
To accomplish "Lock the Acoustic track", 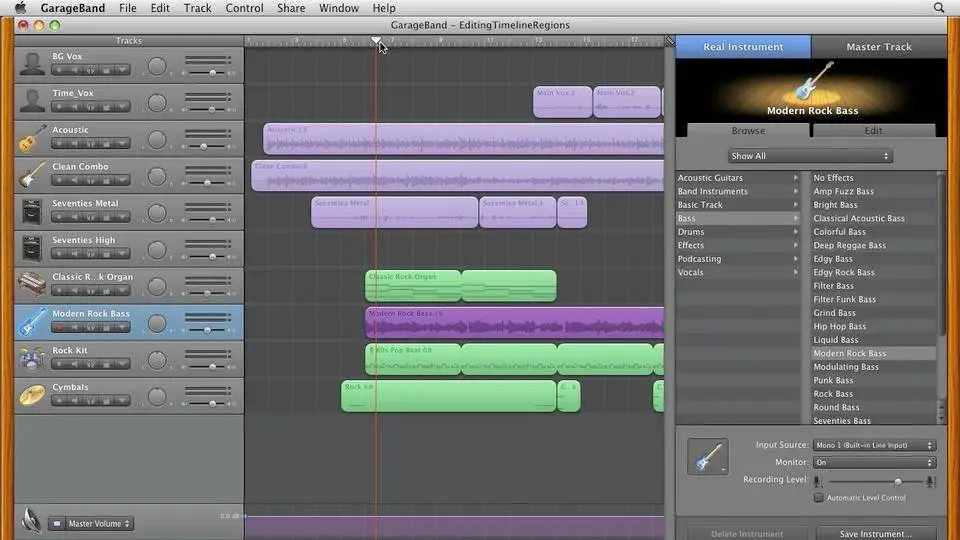I will (107, 144).
